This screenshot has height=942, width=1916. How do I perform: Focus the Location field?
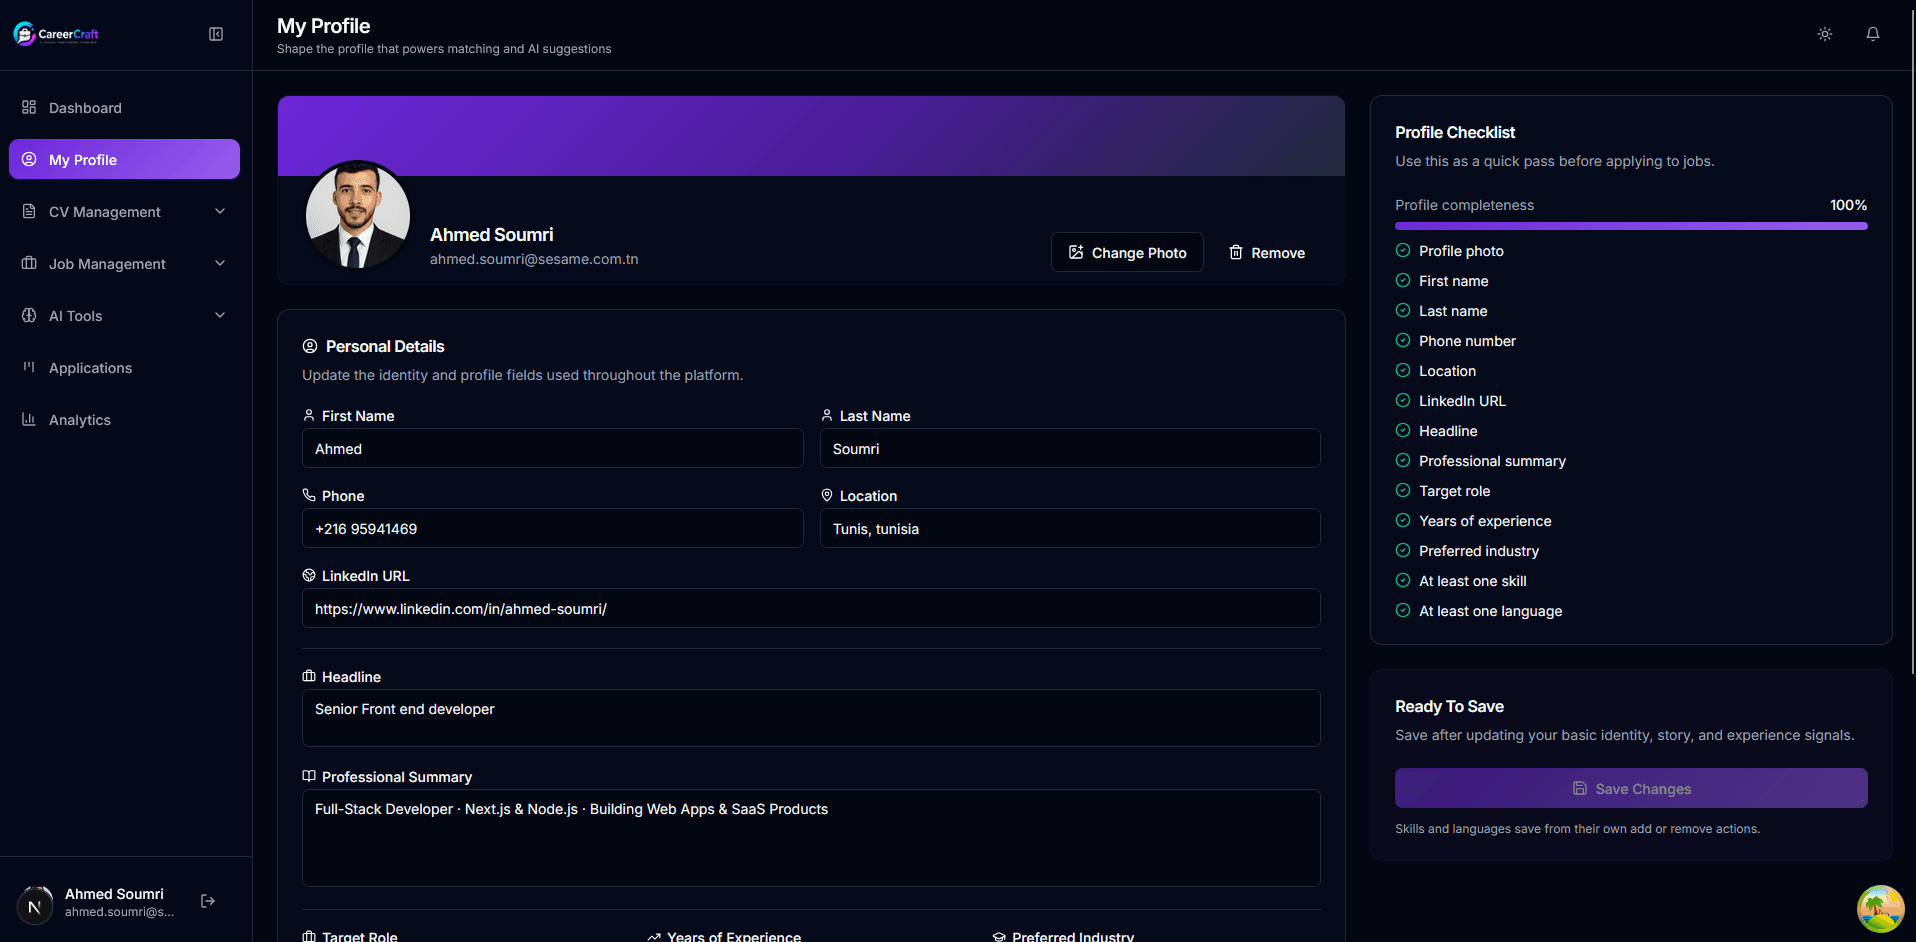click(1070, 528)
